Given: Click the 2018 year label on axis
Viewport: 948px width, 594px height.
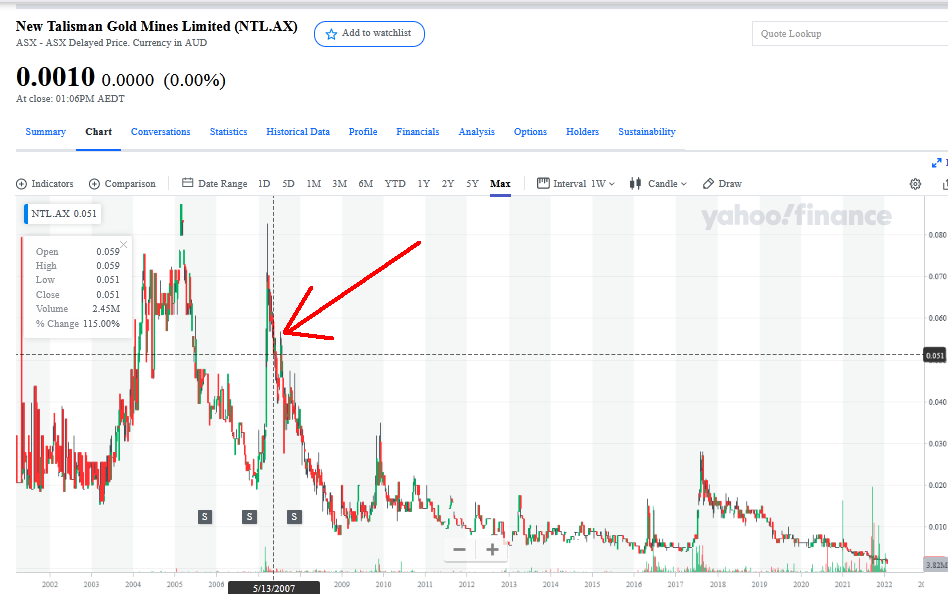Looking at the screenshot, I should 718,584.
